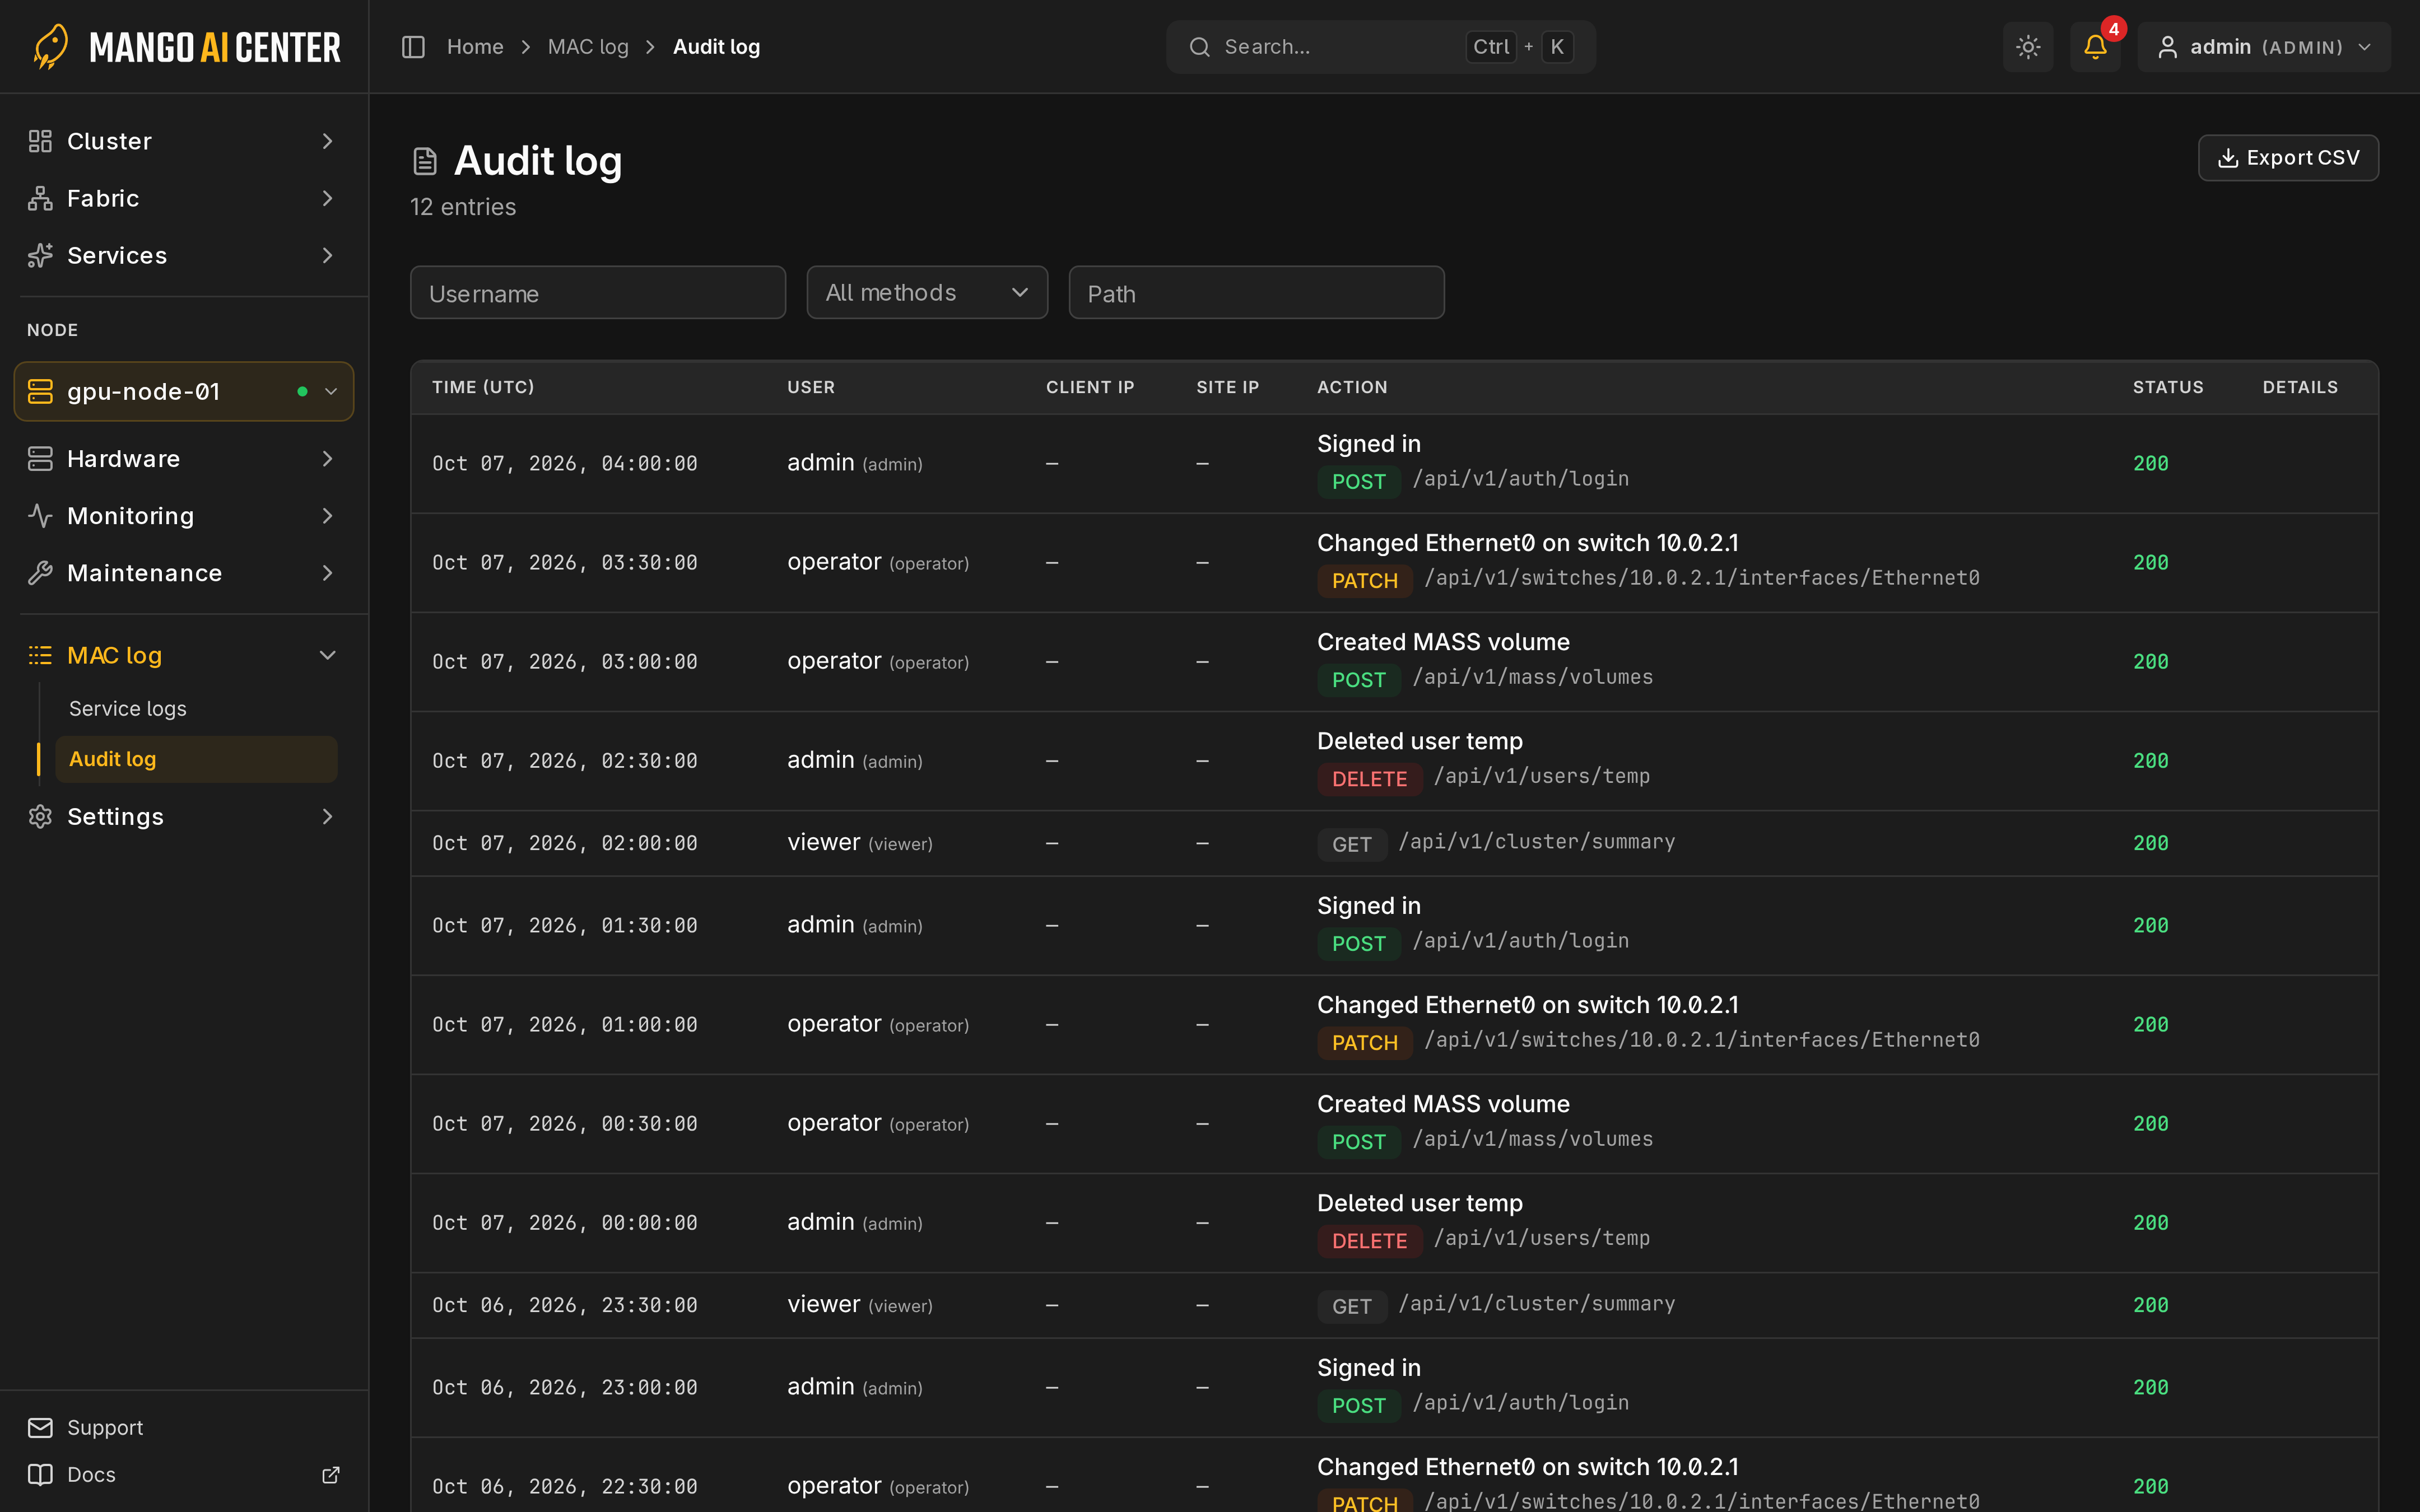
Task: Open the All methods dropdown
Action: pos(927,293)
